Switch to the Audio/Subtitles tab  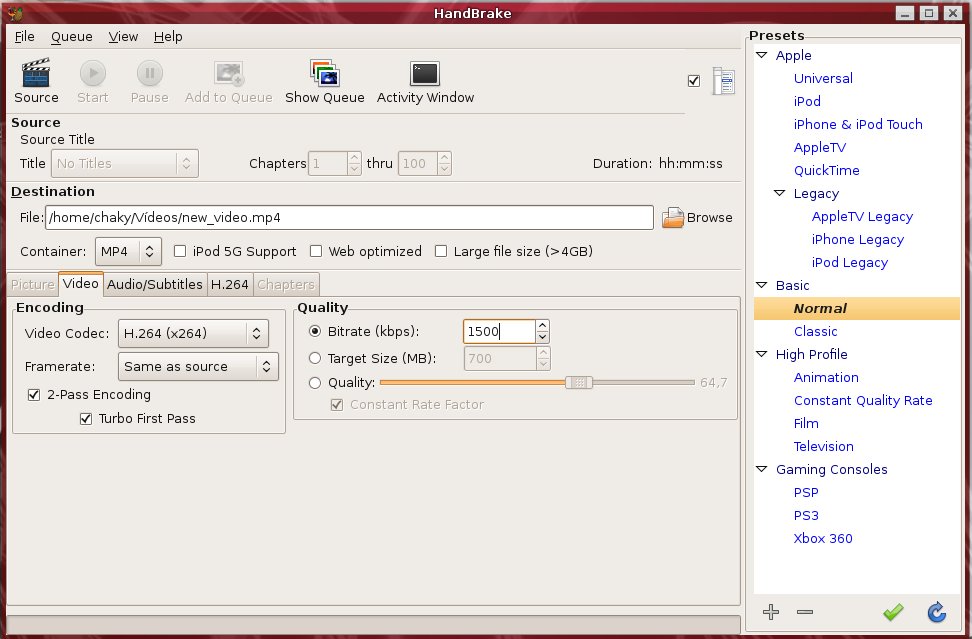[x=155, y=284]
